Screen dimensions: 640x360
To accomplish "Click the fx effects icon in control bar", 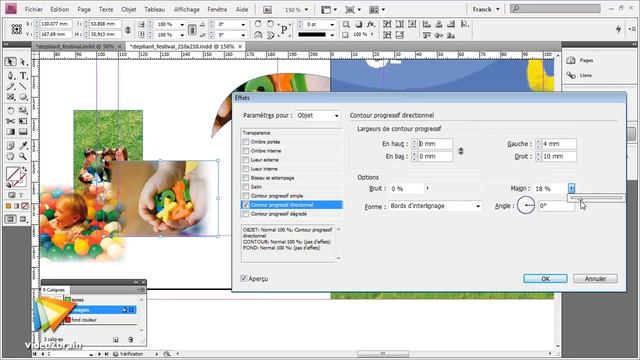I will coord(371,24).
